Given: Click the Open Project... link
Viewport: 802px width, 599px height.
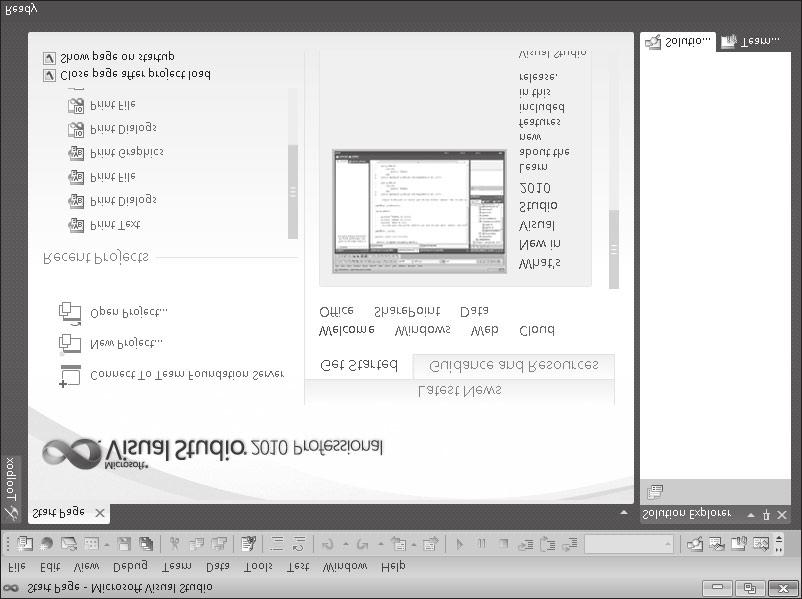Looking at the screenshot, I should 129,312.
